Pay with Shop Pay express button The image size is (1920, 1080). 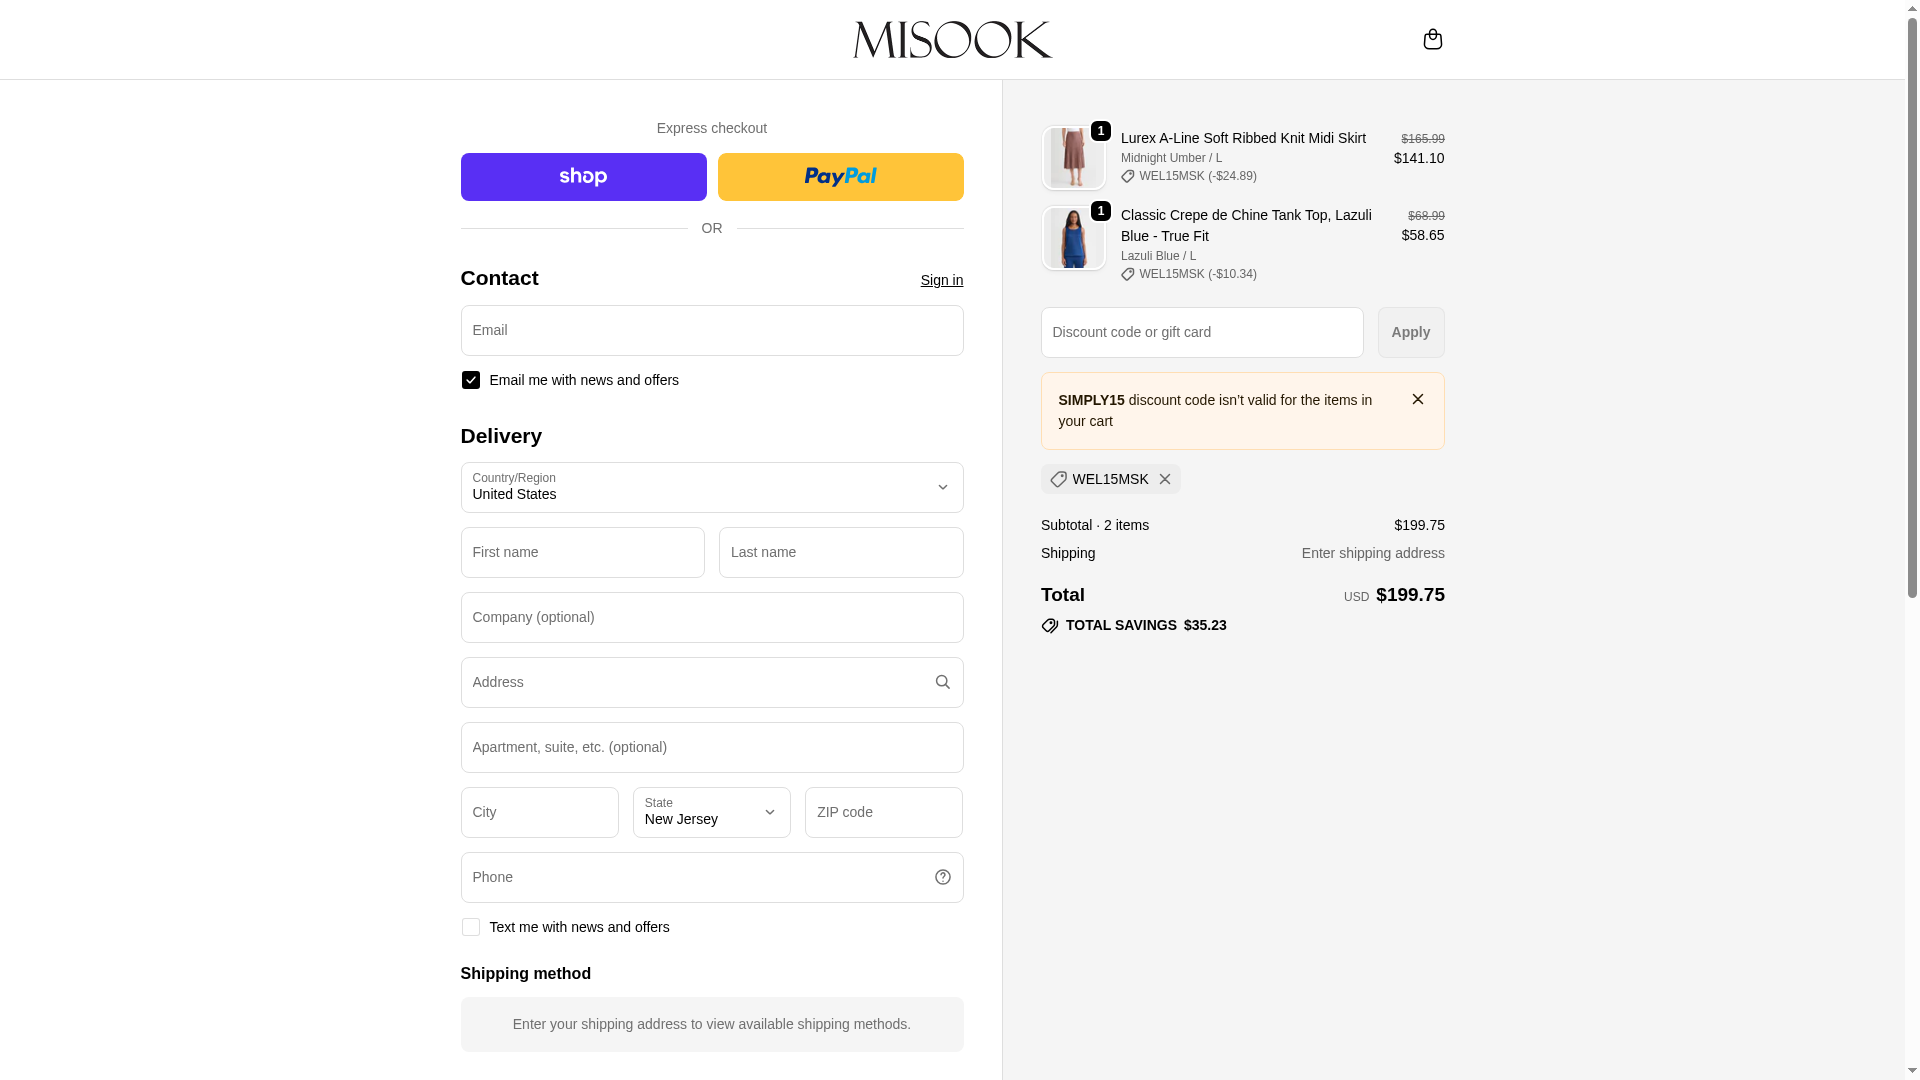[x=583, y=177]
